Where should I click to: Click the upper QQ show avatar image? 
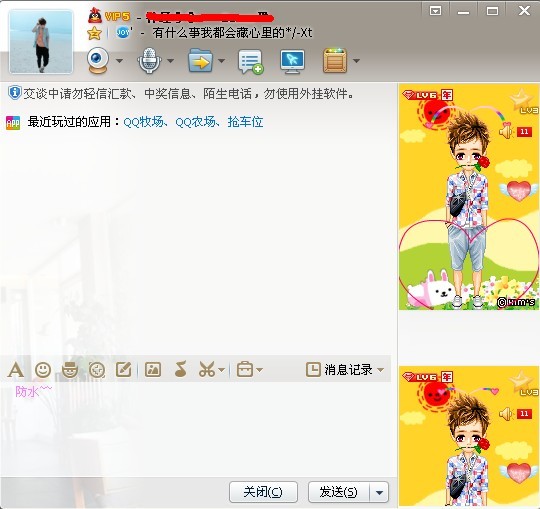tap(469, 197)
